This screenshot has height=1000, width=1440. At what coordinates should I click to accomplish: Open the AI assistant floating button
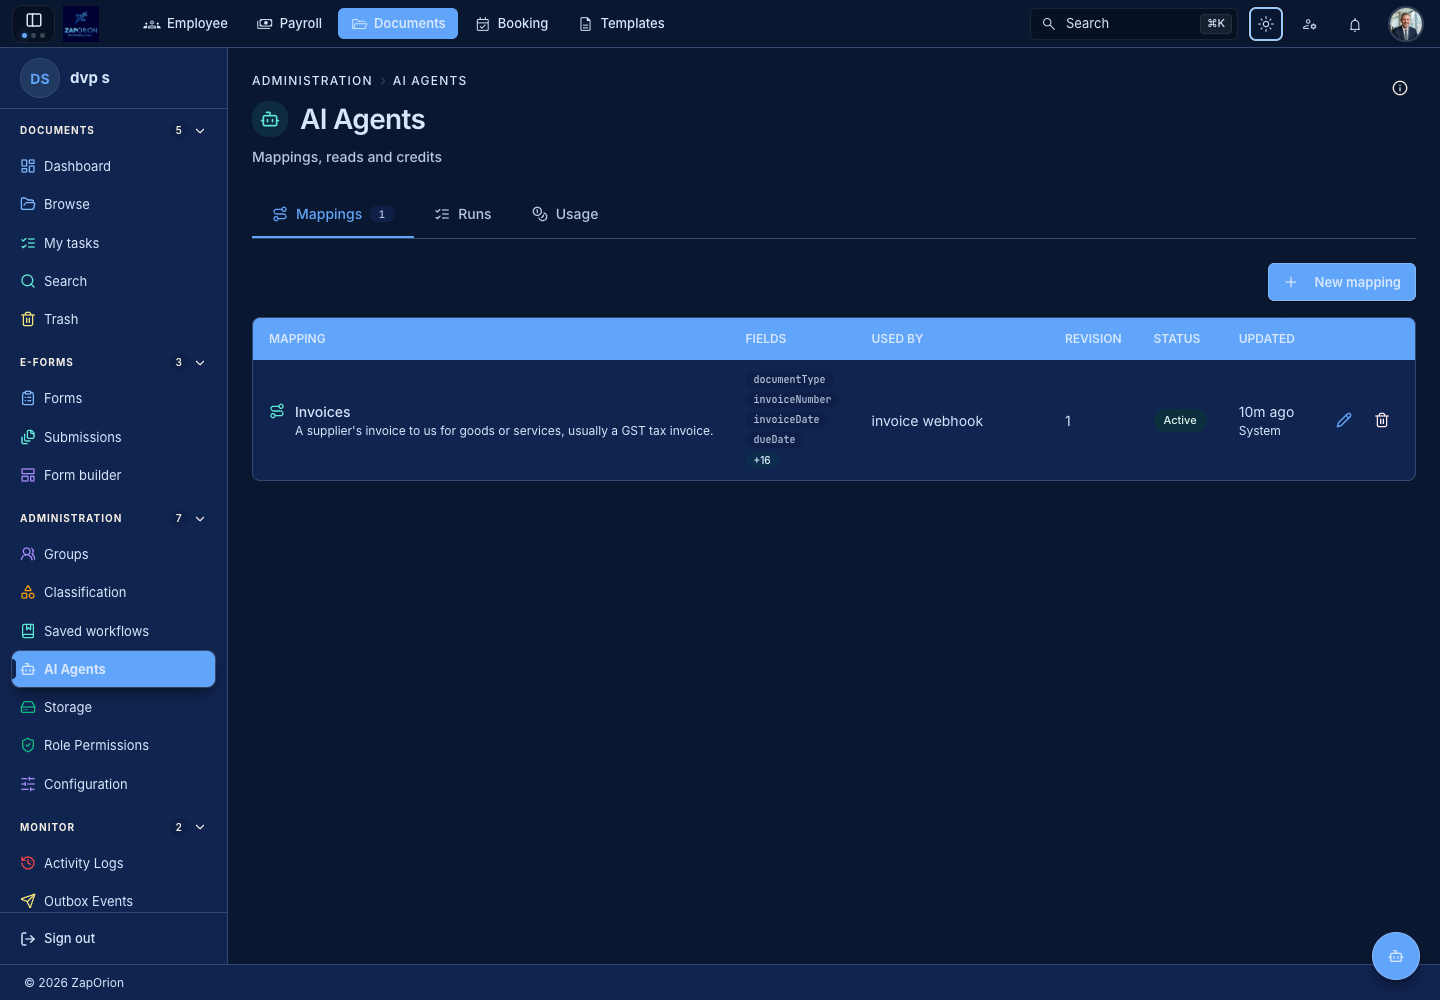coord(1396,956)
